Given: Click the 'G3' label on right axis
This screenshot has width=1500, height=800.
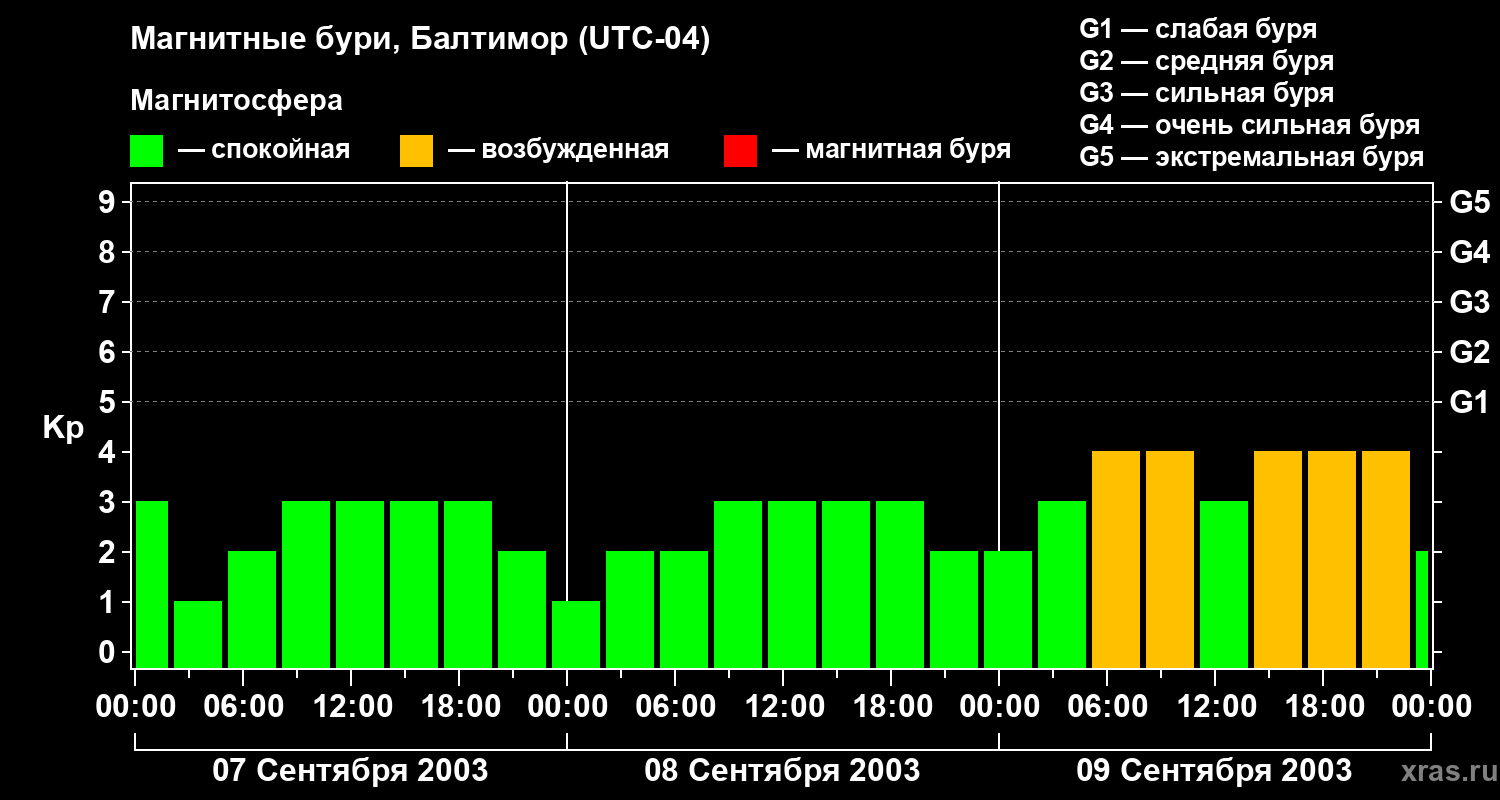Looking at the screenshot, I should [x=1469, y=302].
